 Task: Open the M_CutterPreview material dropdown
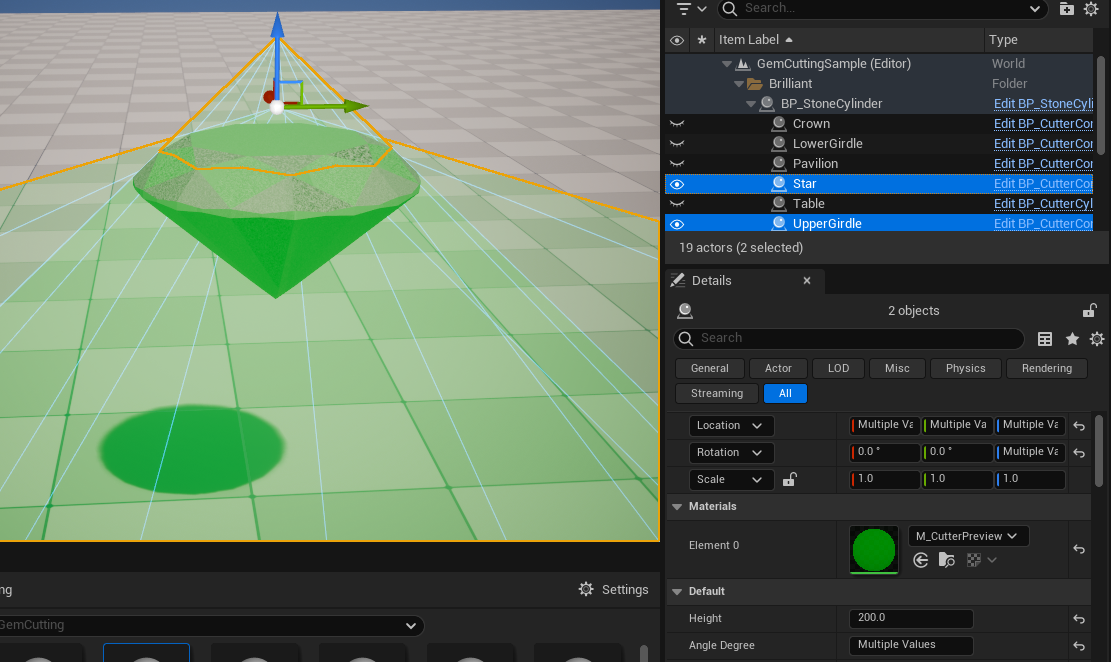click(x=969, y=536)
